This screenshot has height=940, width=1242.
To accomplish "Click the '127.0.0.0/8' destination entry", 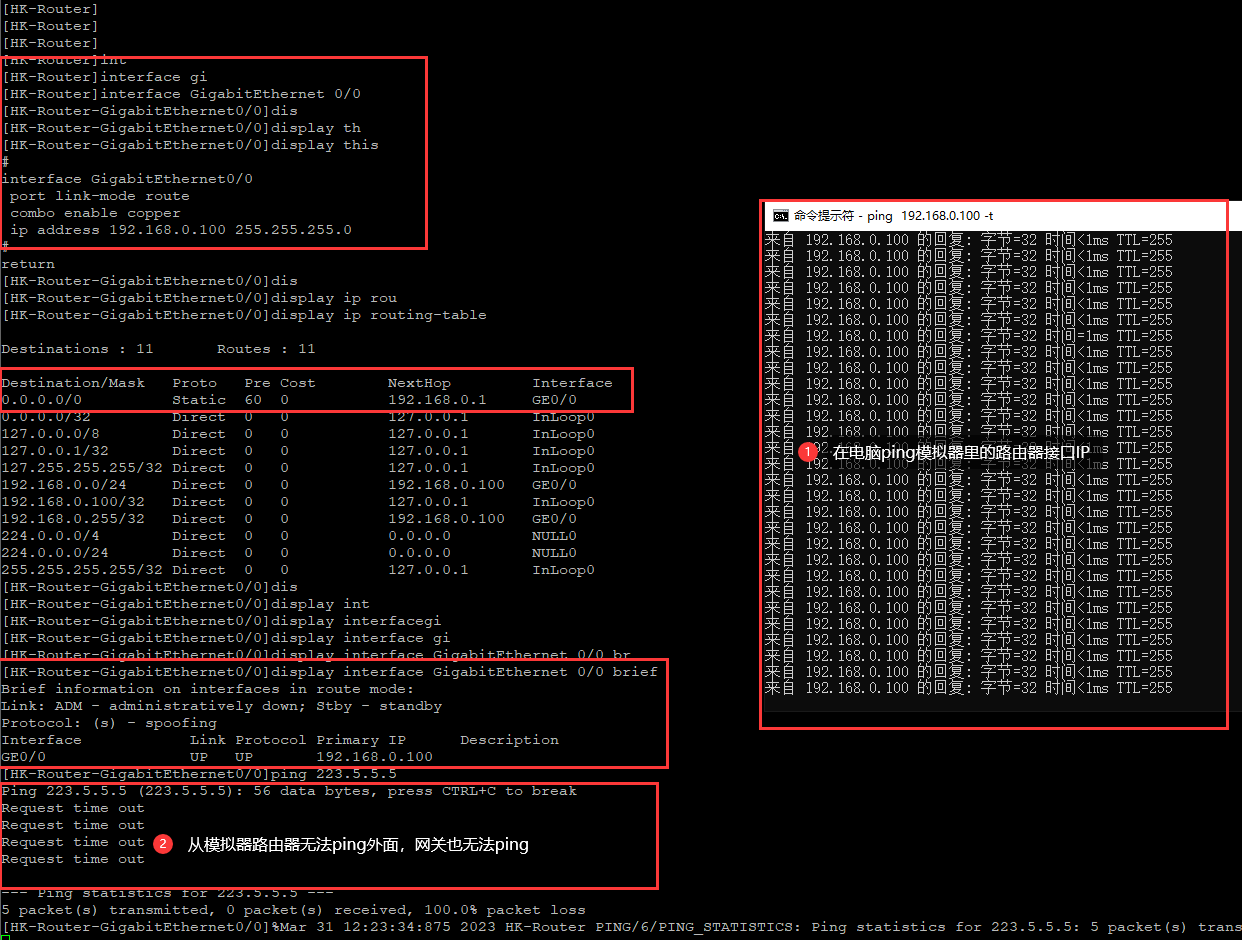I will coord(50,434).
